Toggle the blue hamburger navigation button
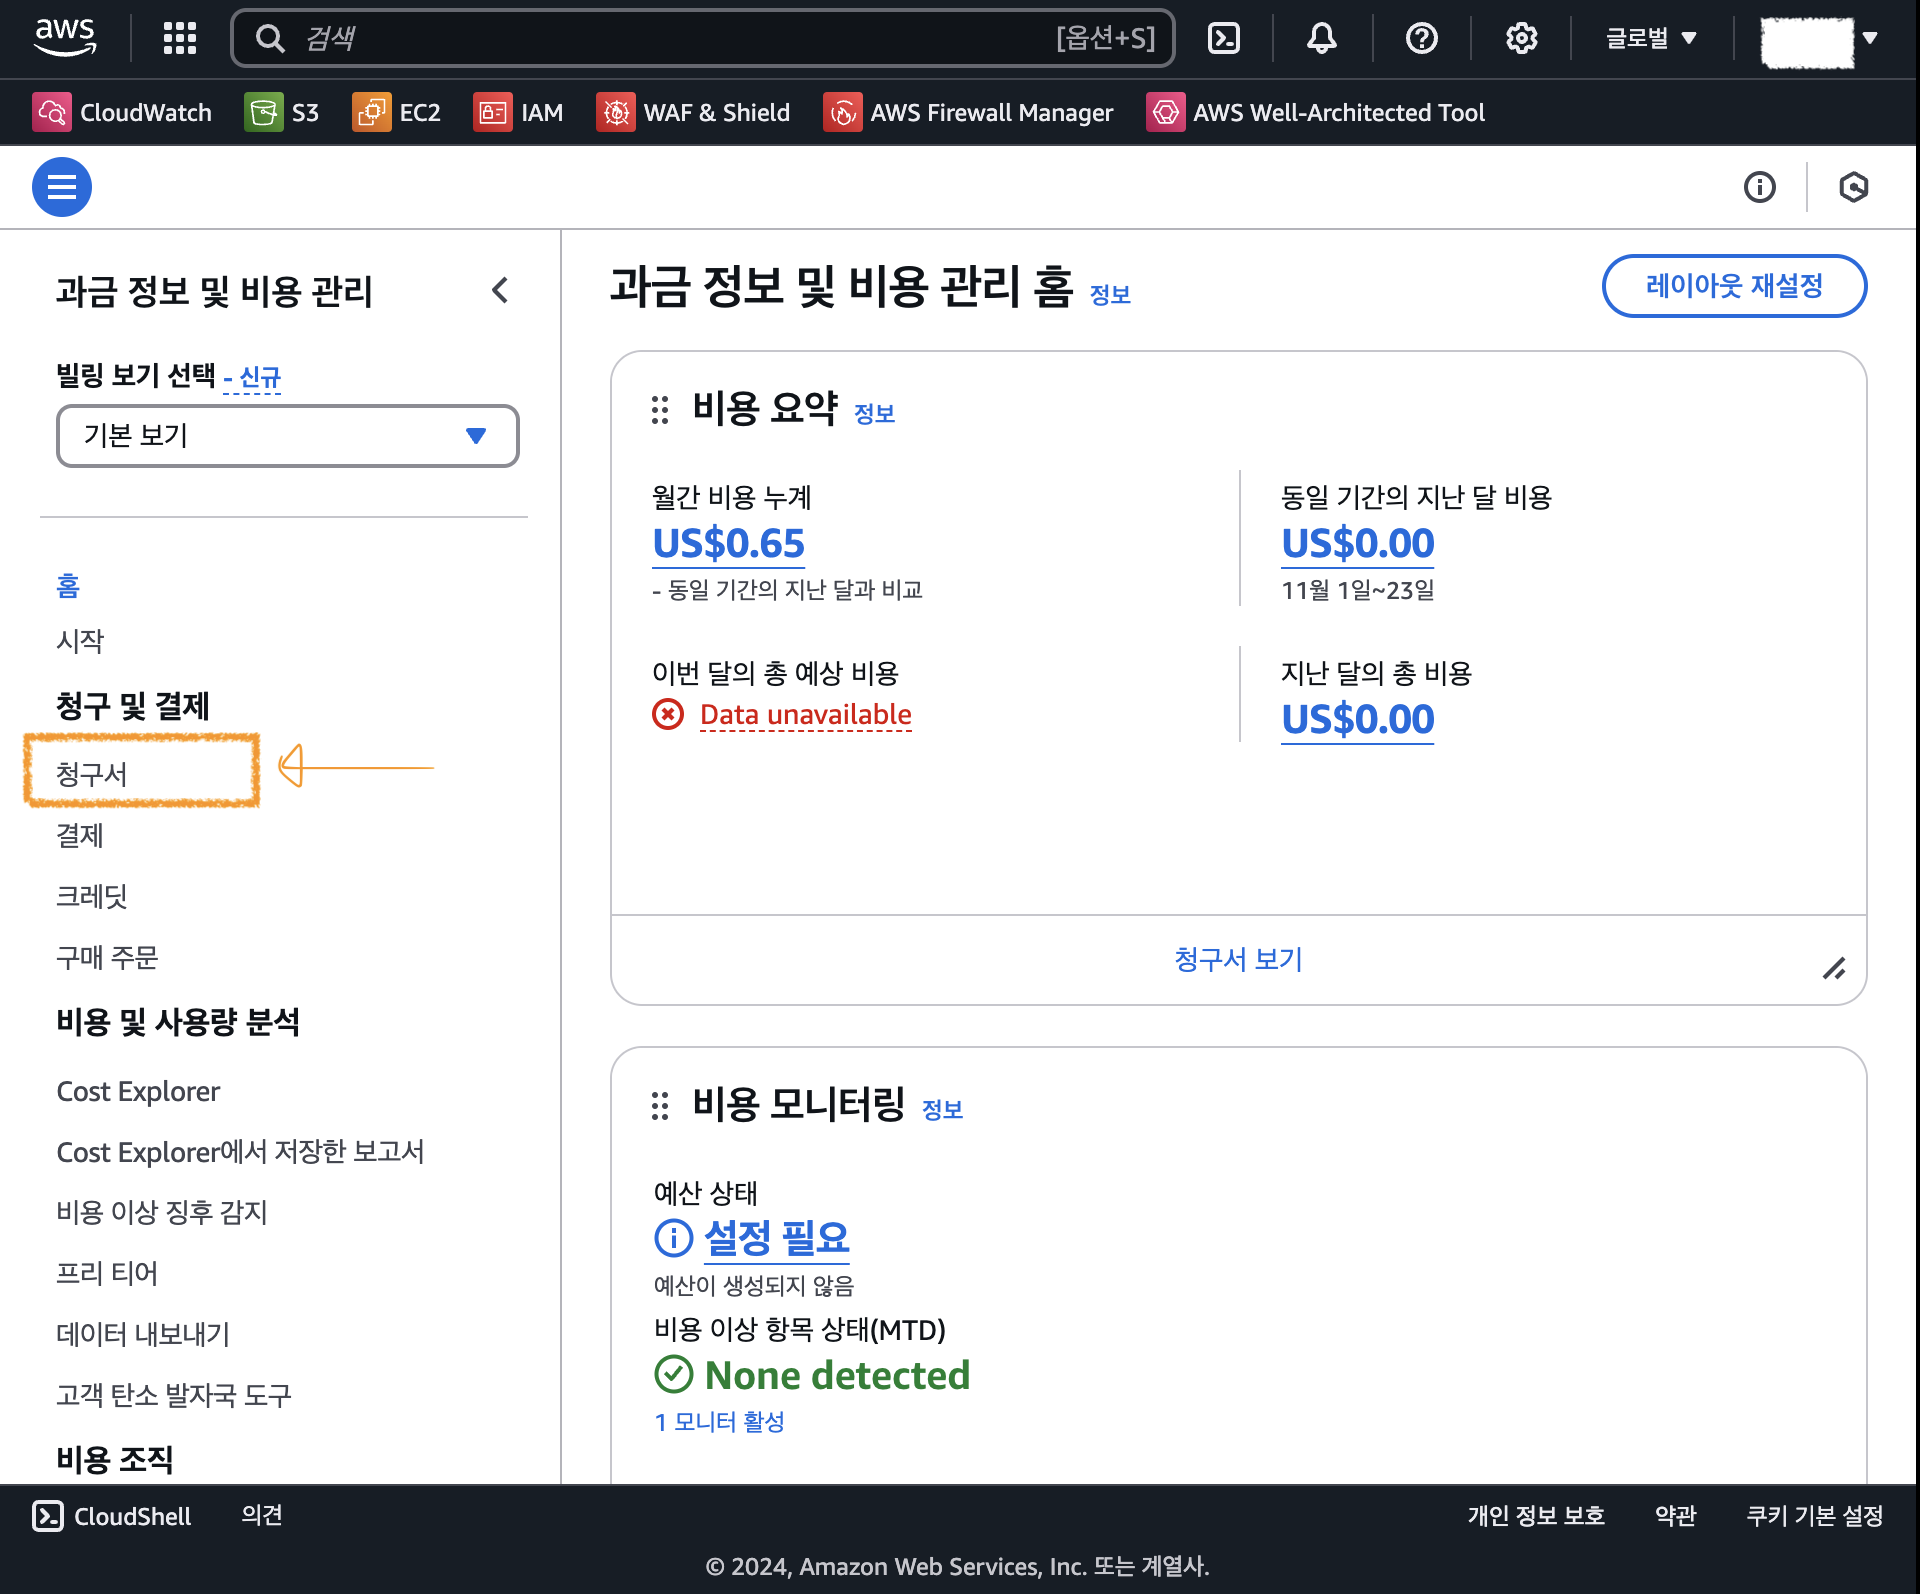Screen dimensions: 1920x1594 (x=62, y=187)
